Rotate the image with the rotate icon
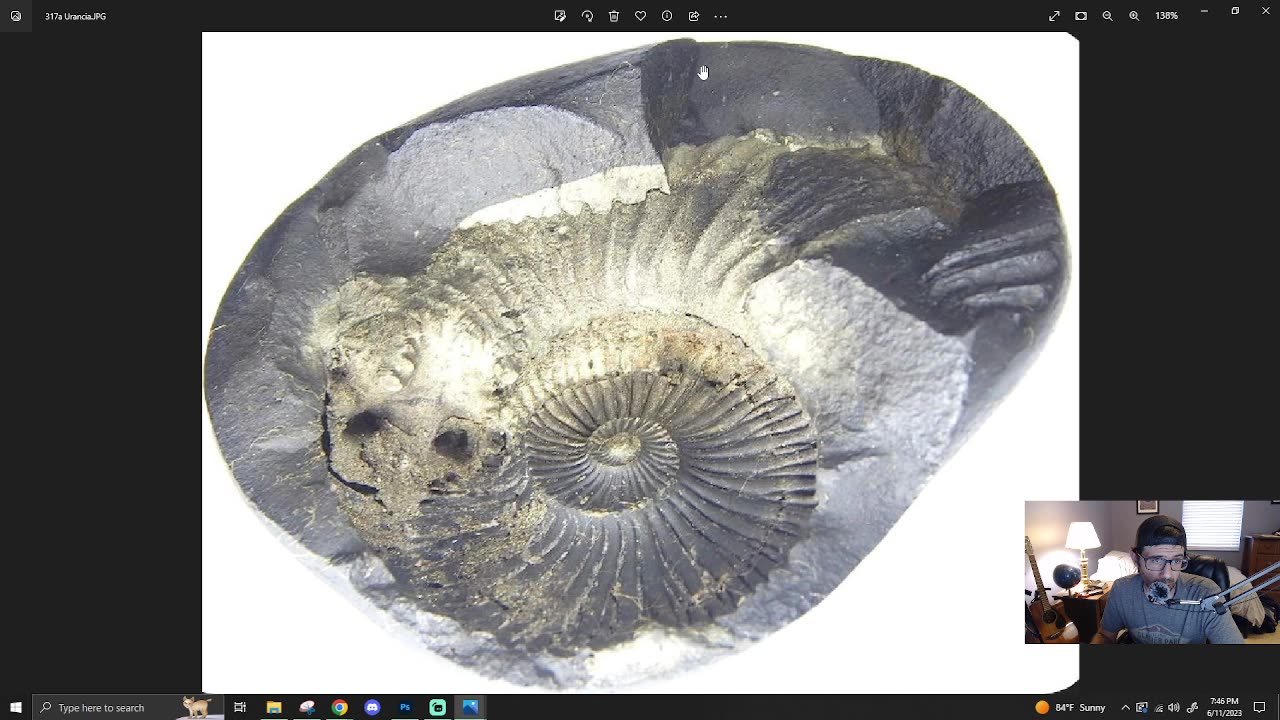 pos(587,16)
